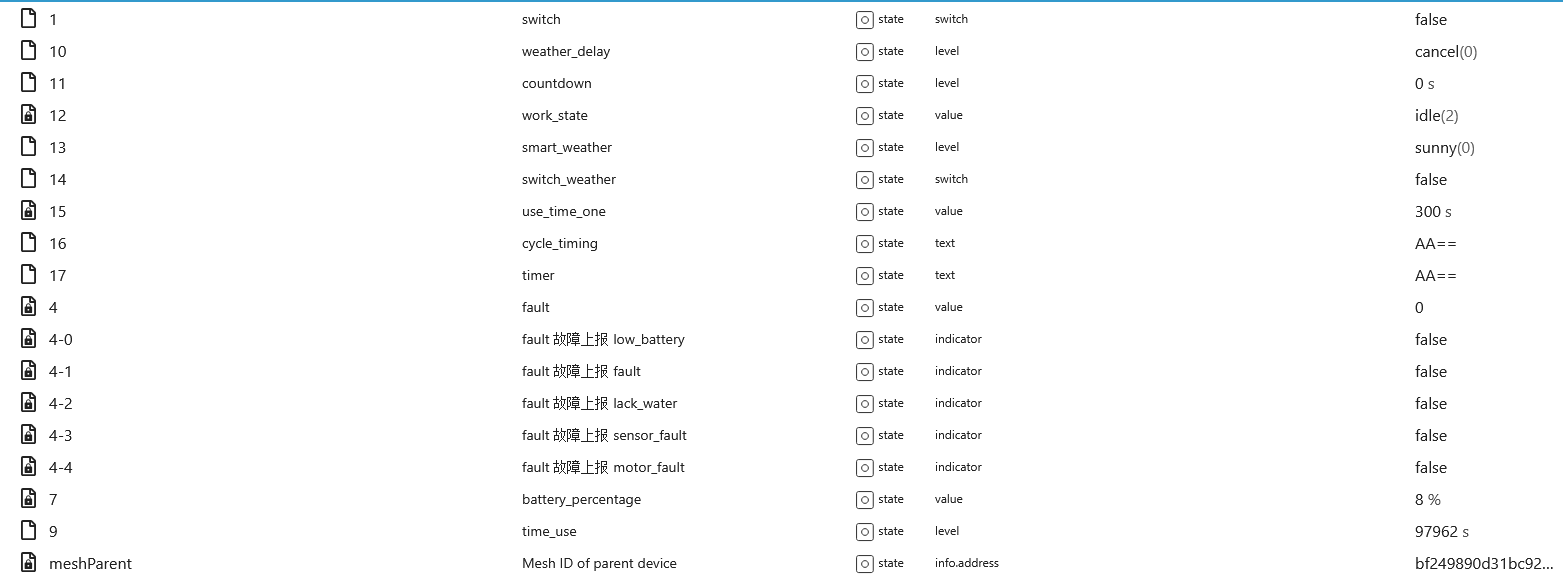The width and height of the screenshot is (1563, 579).
Task: Click the state icon in the battery_percentage row
Action: (x=864, y=499)
